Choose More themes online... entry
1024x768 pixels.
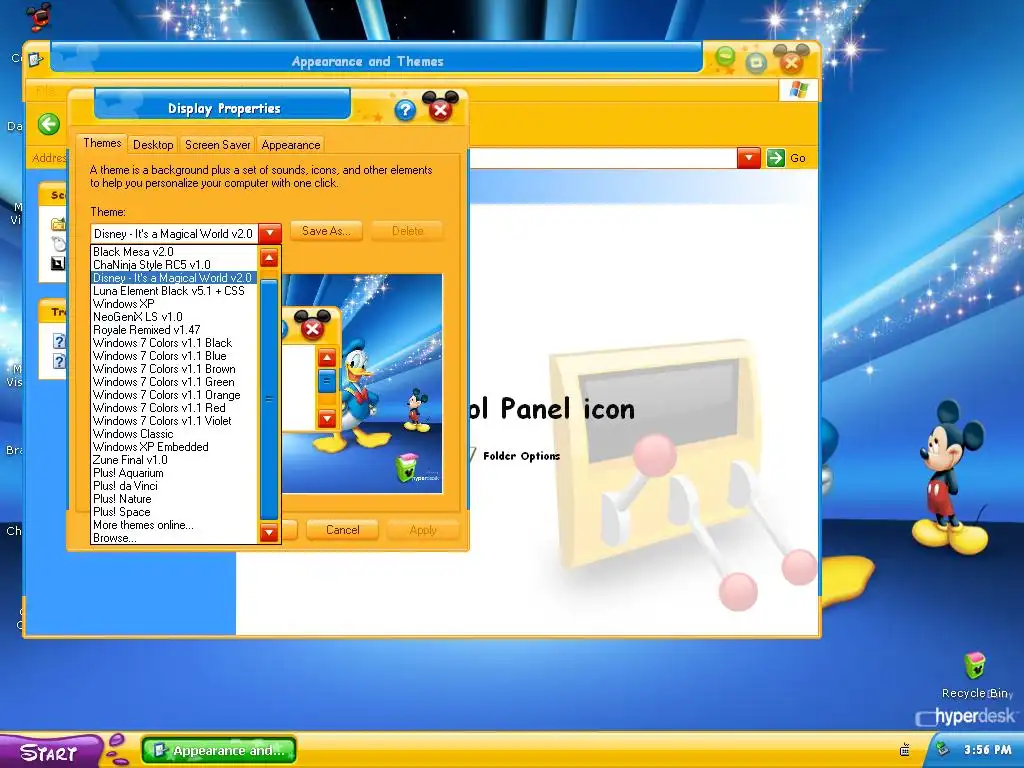point(174,525)
